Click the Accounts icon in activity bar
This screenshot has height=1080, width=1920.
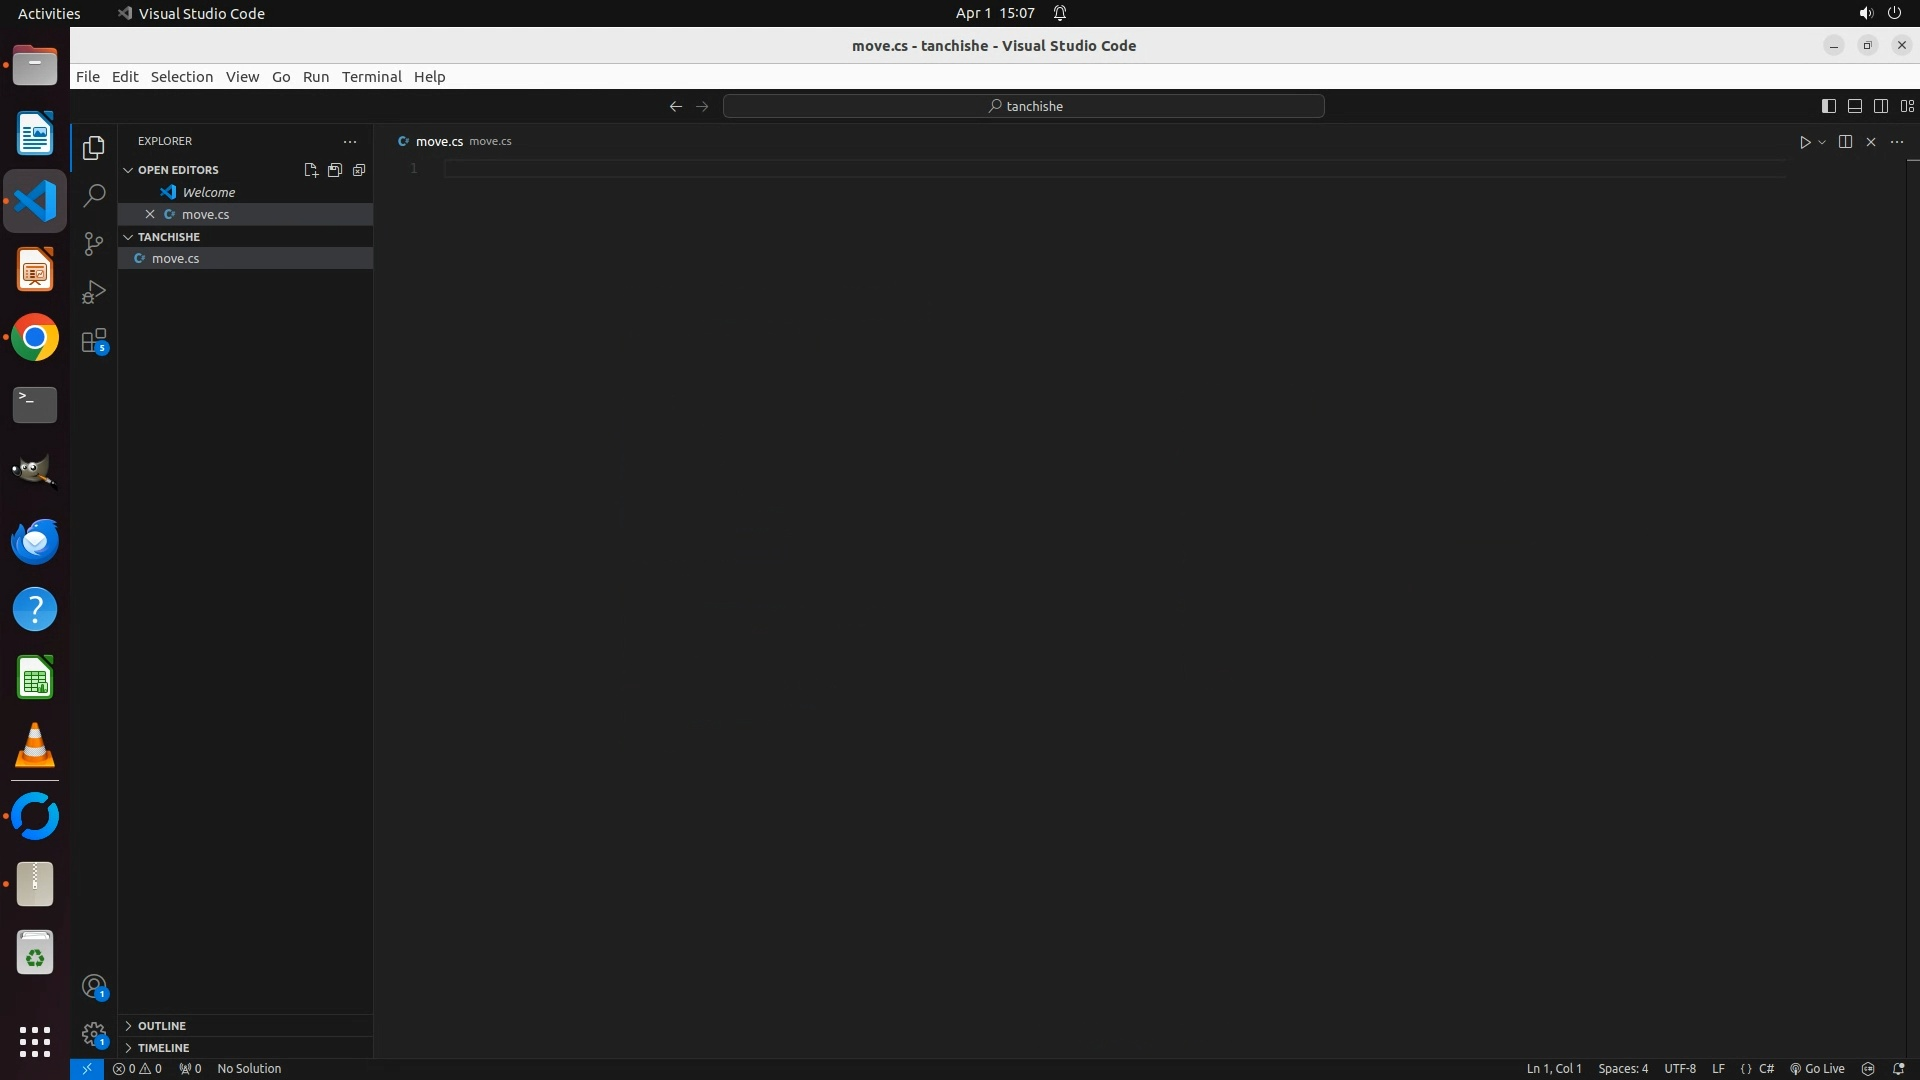[94, 988]
